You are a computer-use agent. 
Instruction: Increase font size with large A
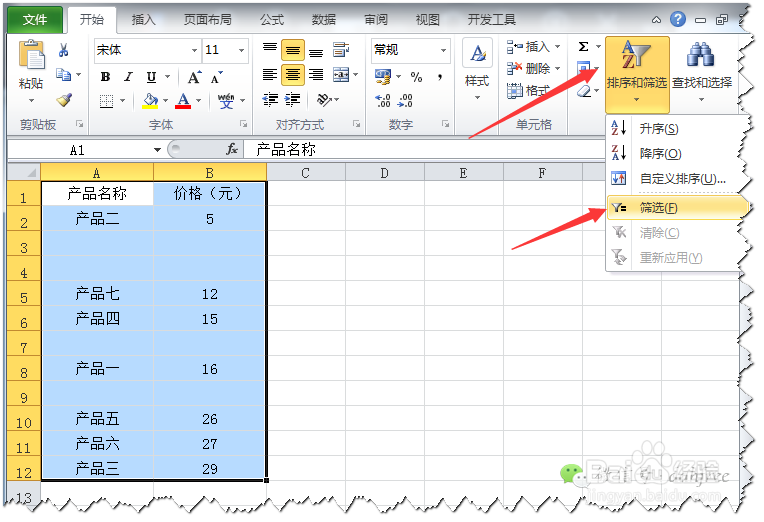pos(194,77)
